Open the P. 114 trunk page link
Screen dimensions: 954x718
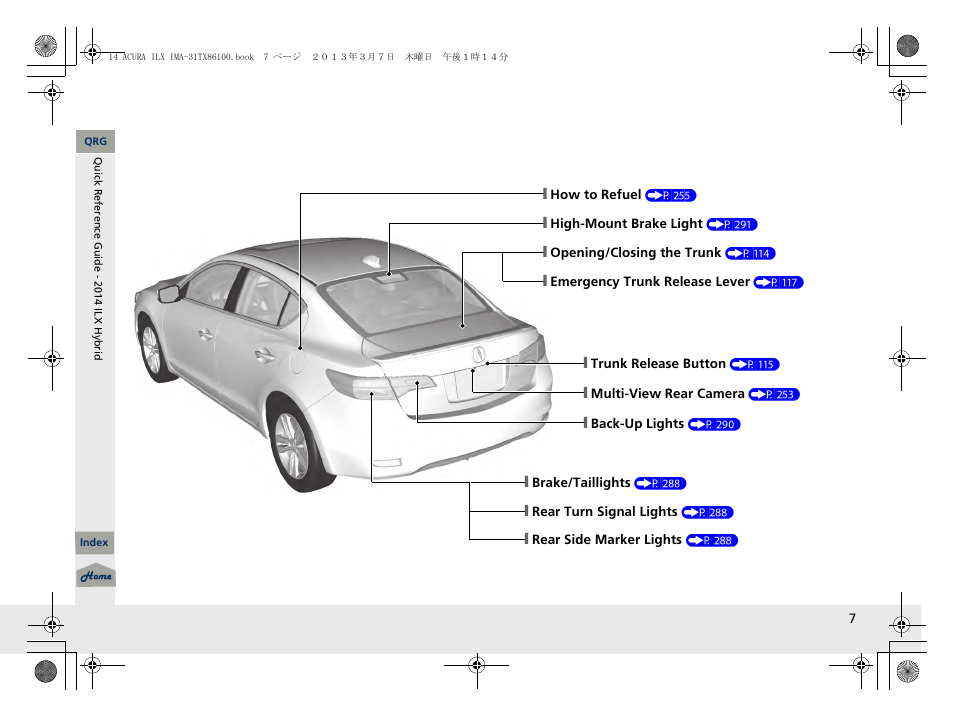click(x=750, y=254)
